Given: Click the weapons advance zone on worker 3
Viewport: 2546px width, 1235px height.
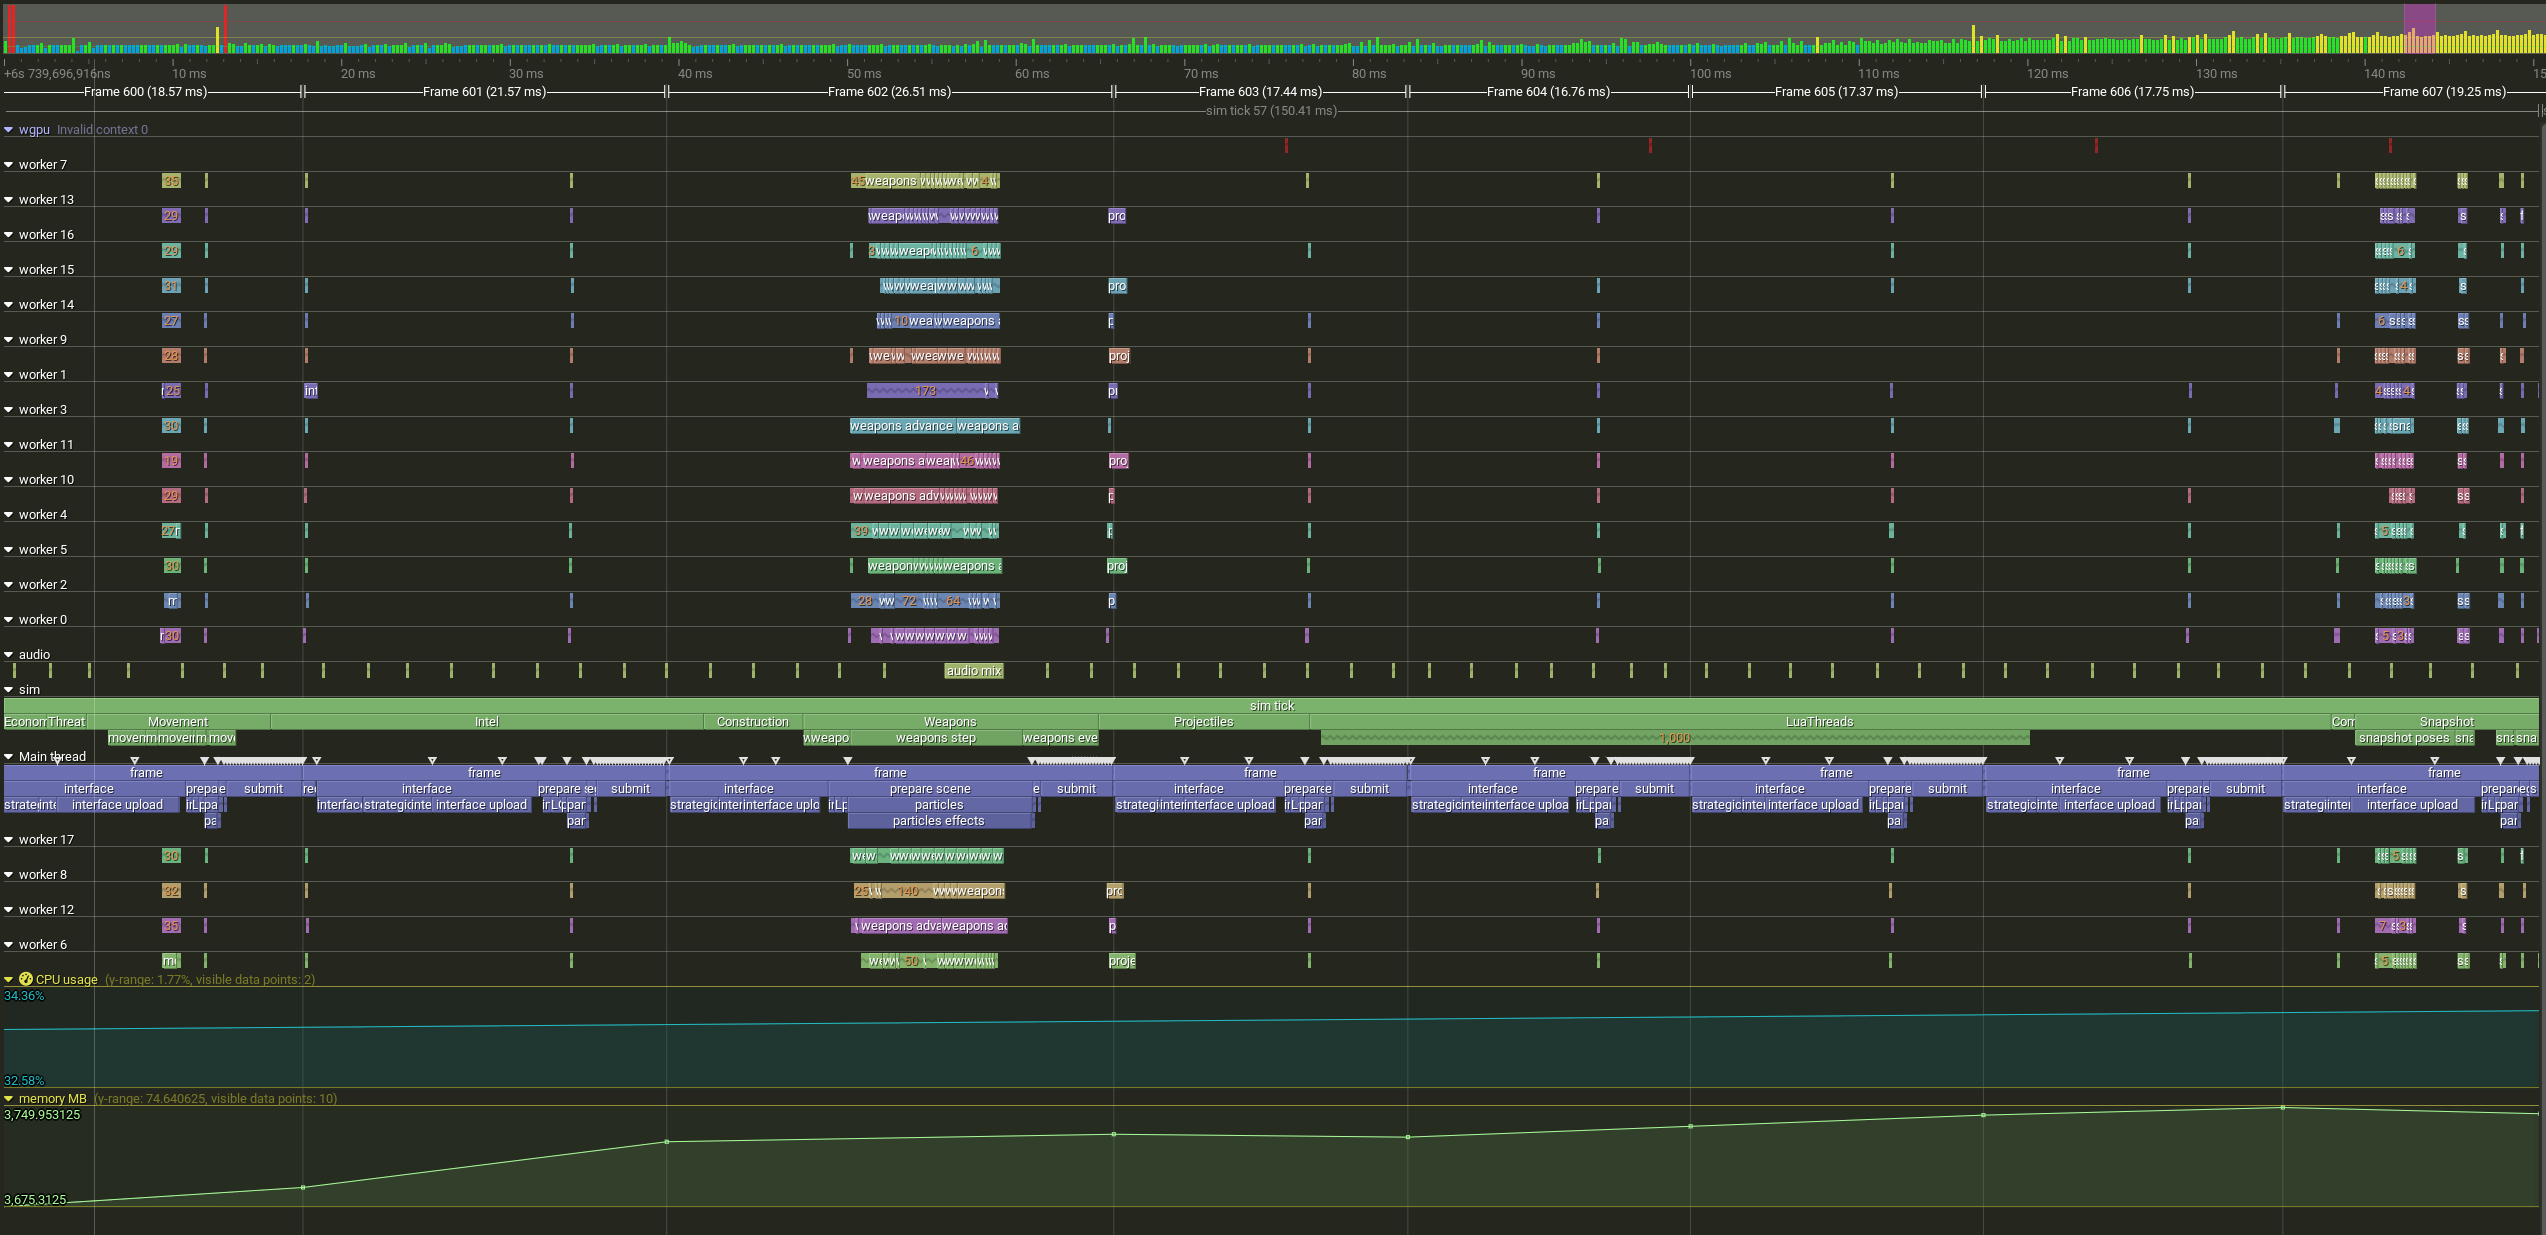Looking at the screenshot, I should [902, 426].
